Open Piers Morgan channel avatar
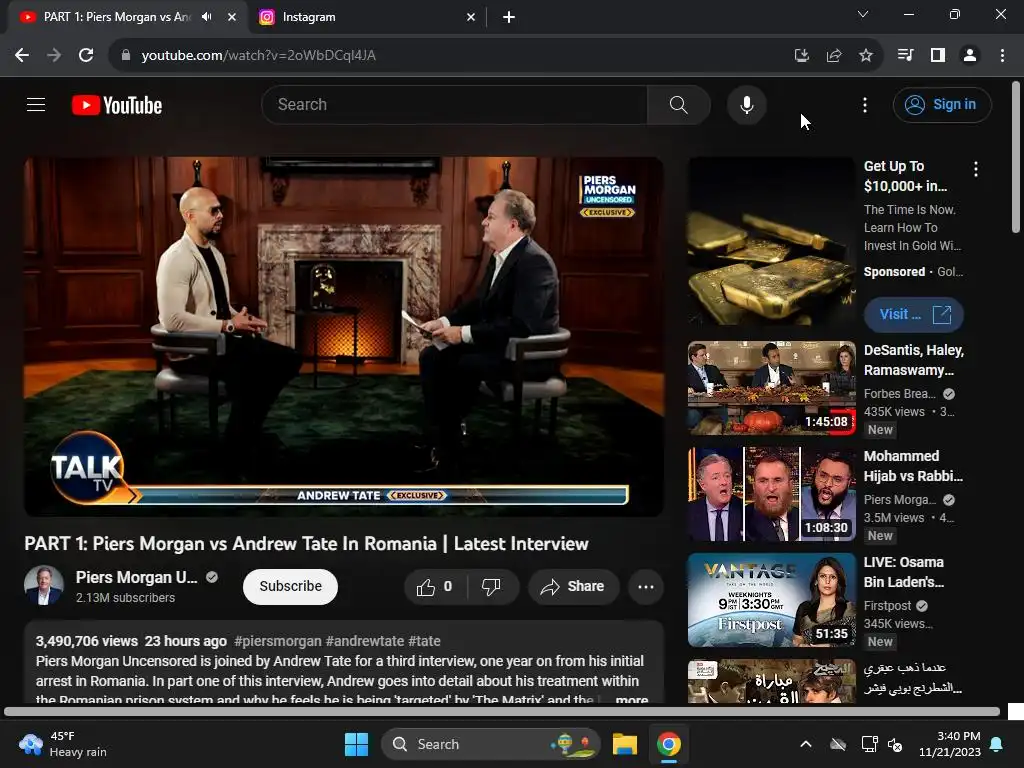 44,585
